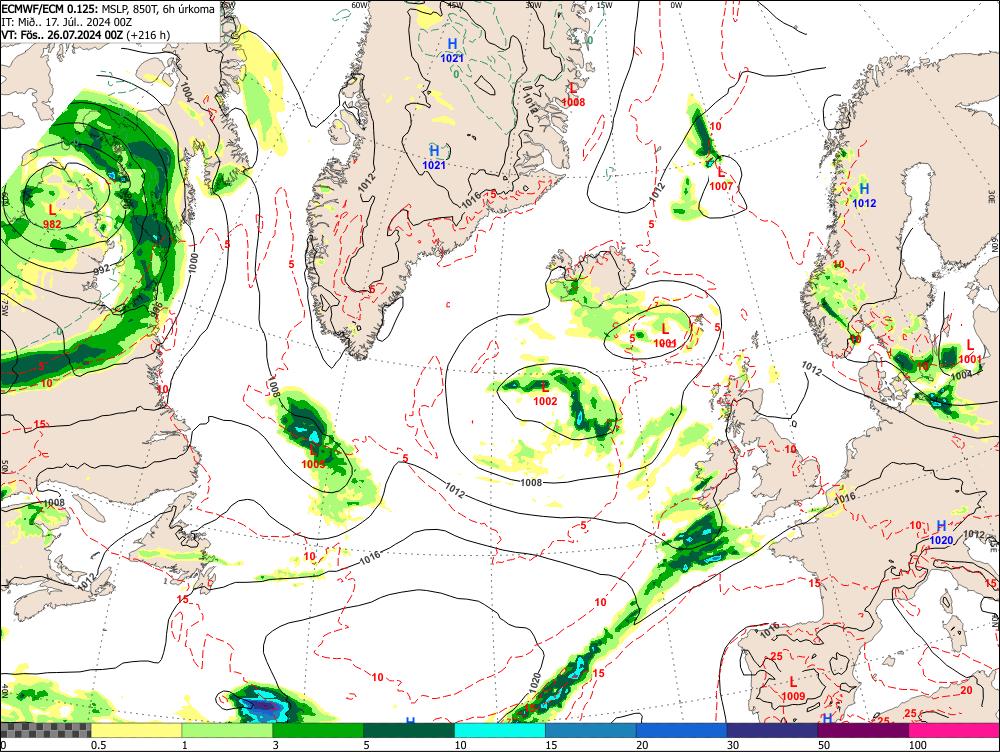Click the legend scale value 0.5

pos(98,745)
